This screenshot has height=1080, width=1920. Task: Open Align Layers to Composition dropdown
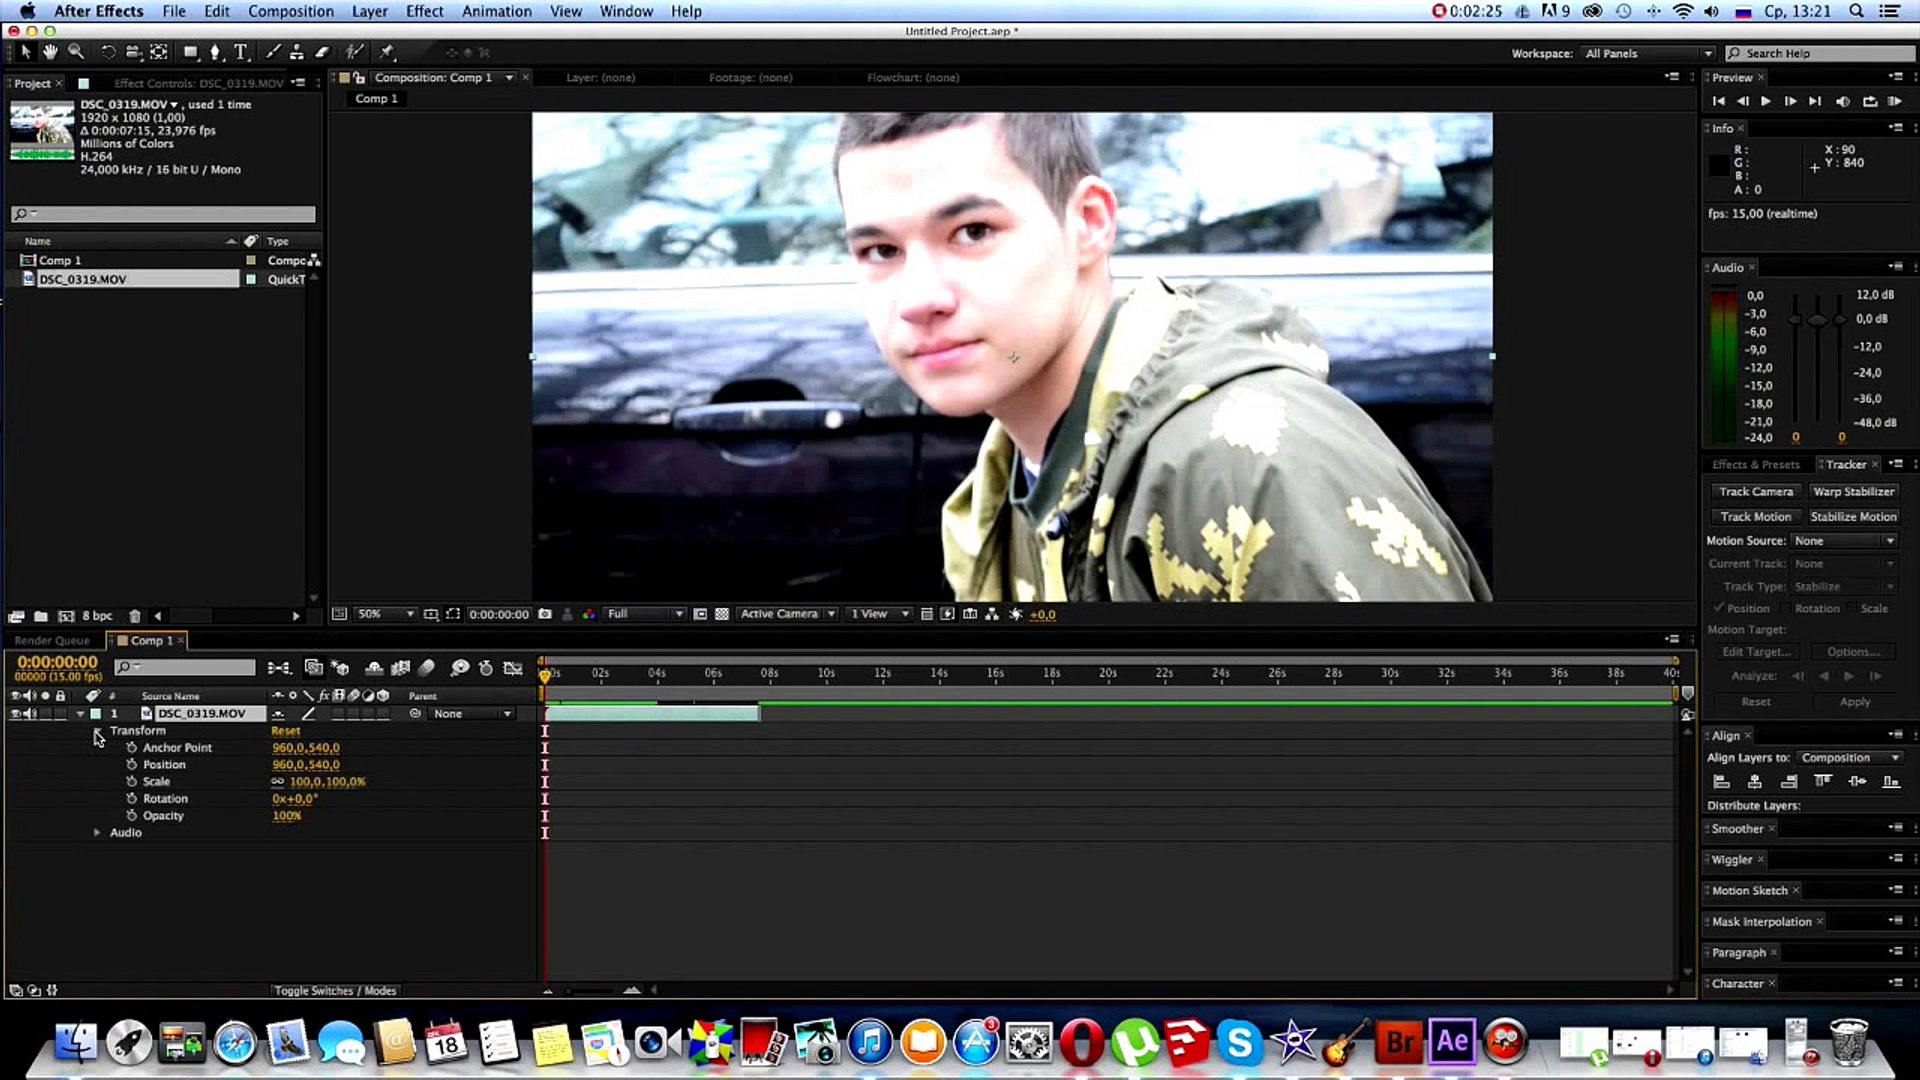coord(1850,758)
